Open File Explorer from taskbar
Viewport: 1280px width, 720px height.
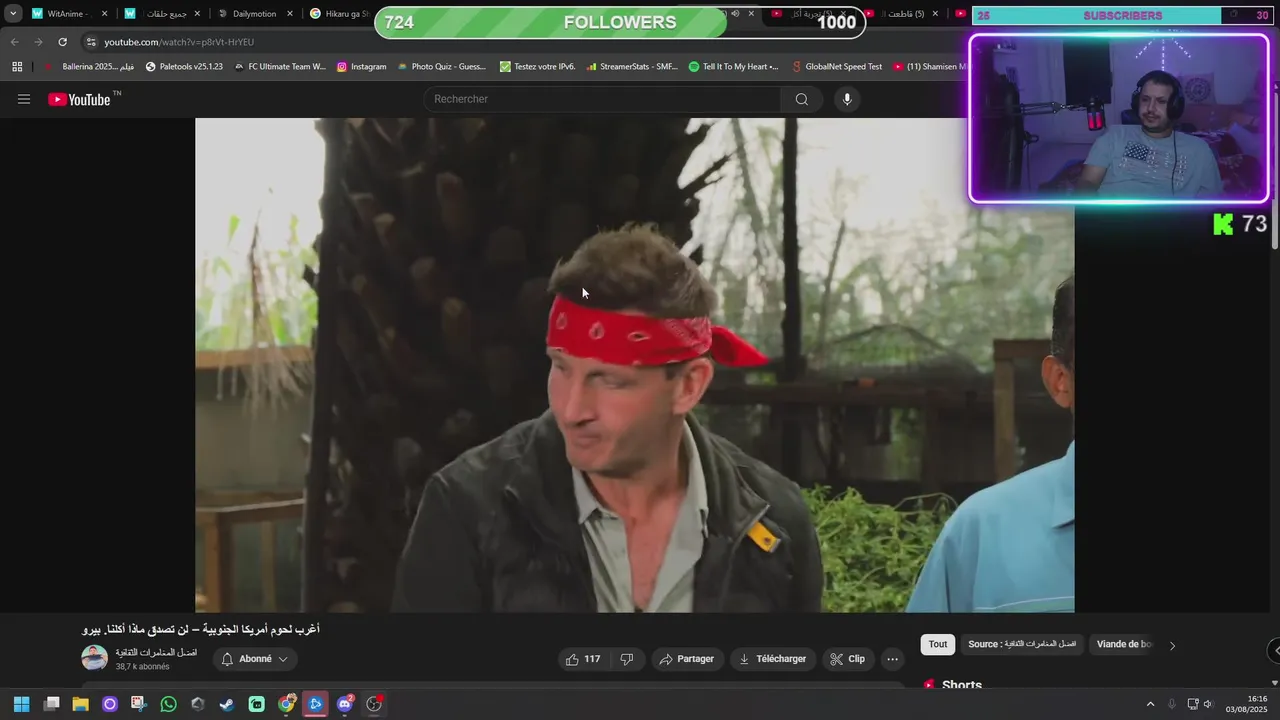pos(81,704)
